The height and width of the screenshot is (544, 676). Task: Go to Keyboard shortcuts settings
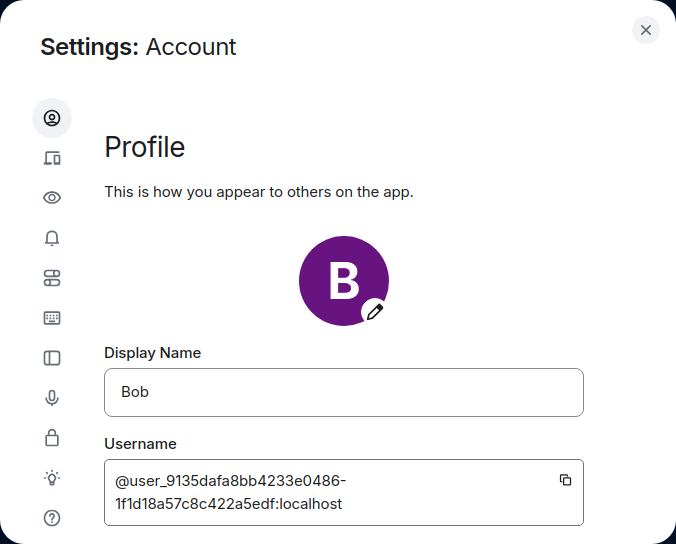[x=52, y=318]
